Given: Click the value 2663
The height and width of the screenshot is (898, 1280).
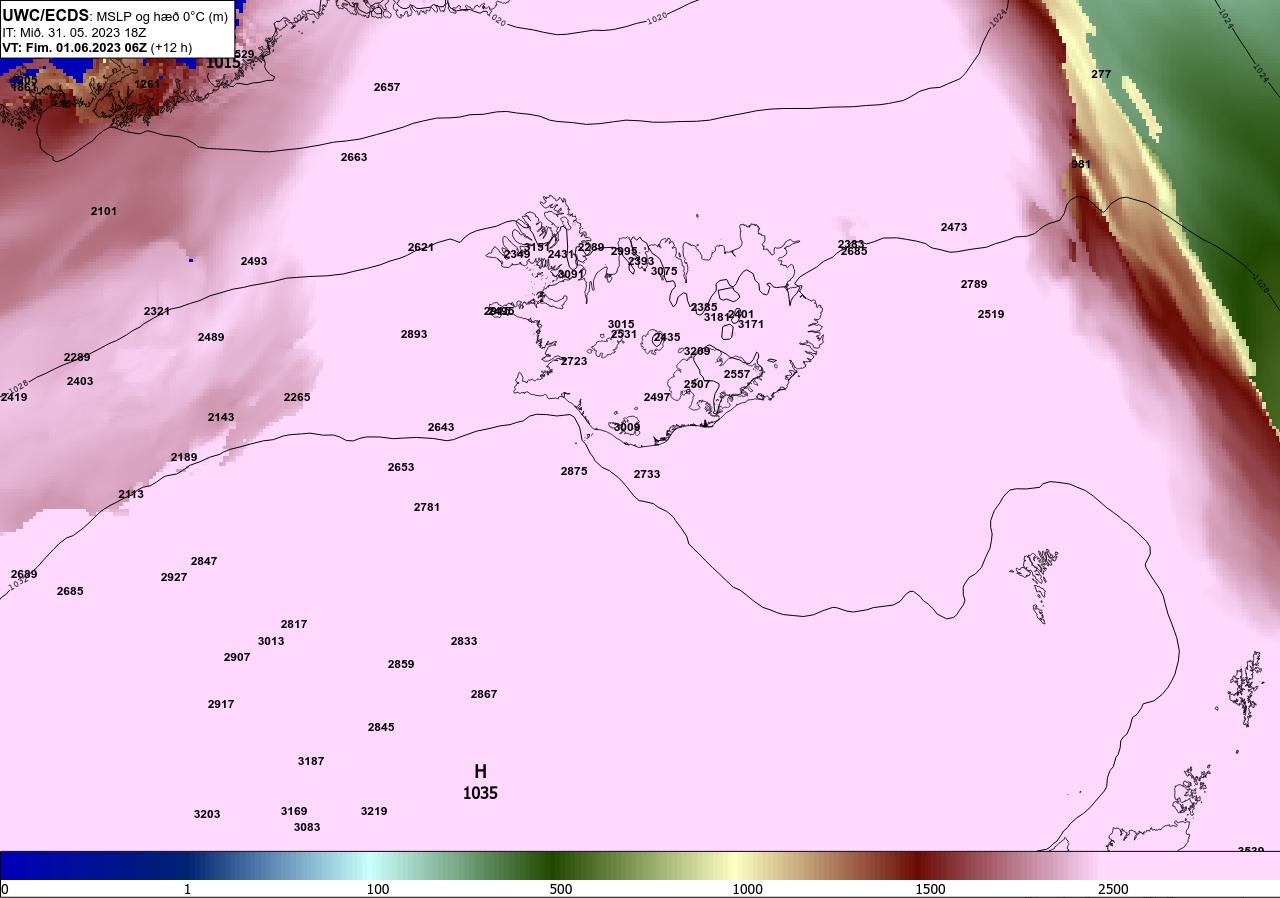Looking at the screenshot, I should tap(354, 157).
